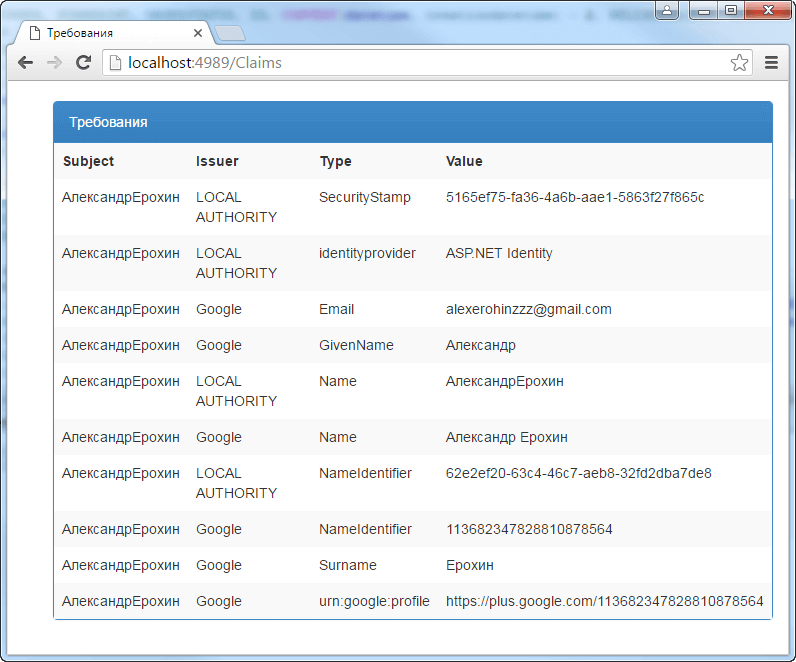Select the SecurityStamp type cell
Image resolution: width=796 pixels, height=662 pixels.
point(364,197)
